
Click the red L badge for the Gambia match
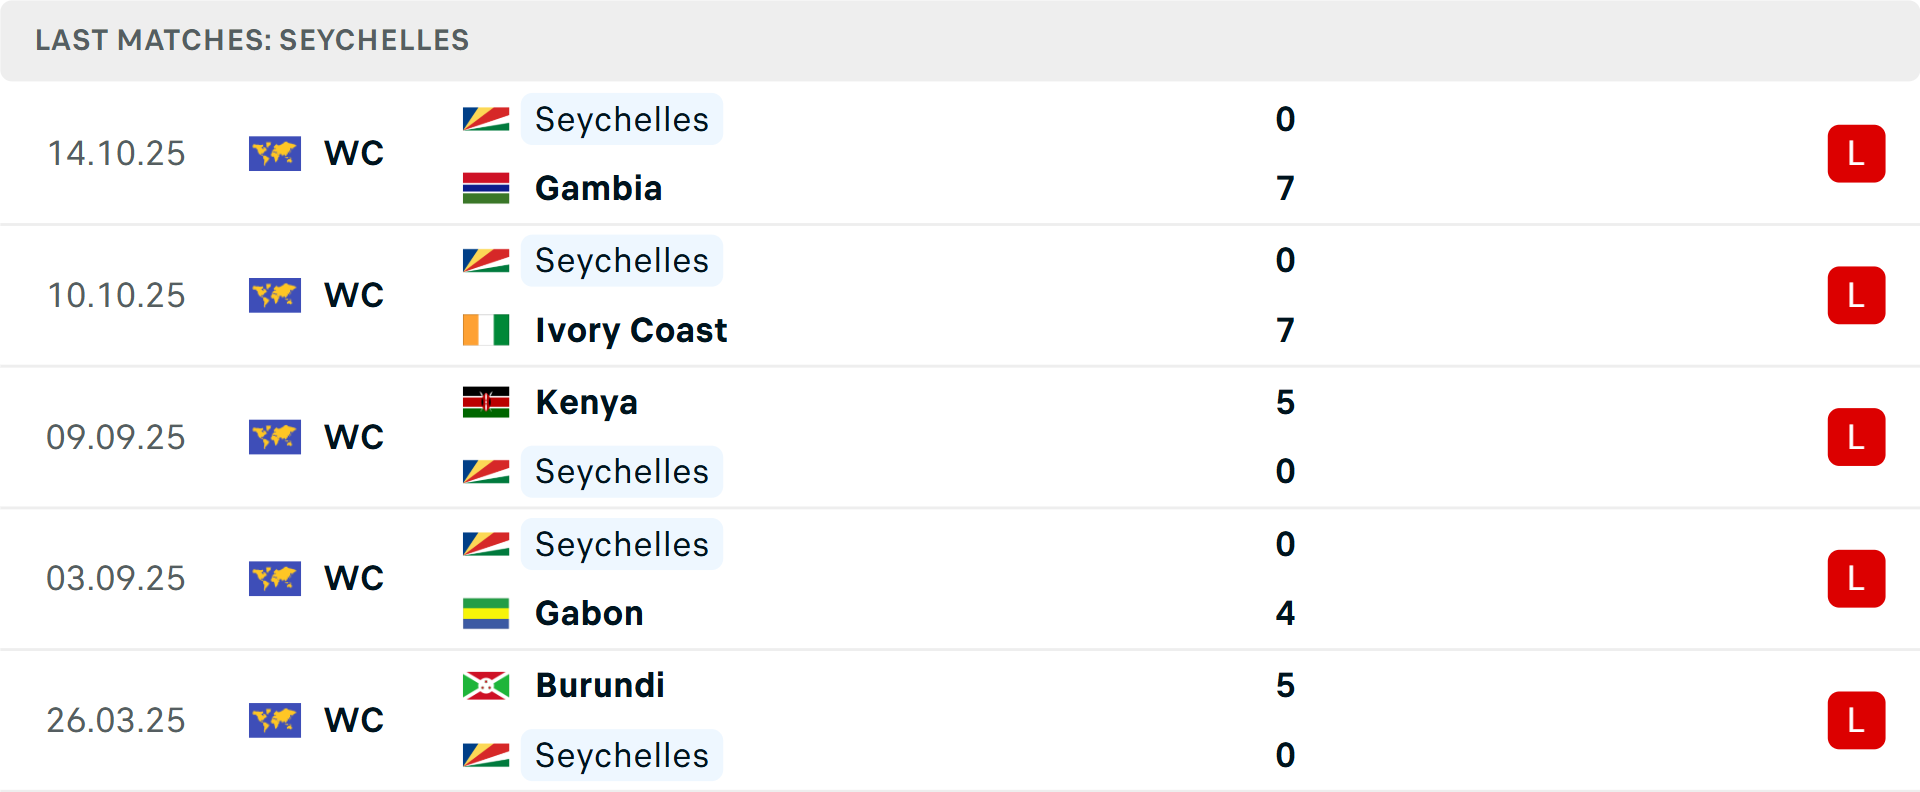click(1856, 153)
